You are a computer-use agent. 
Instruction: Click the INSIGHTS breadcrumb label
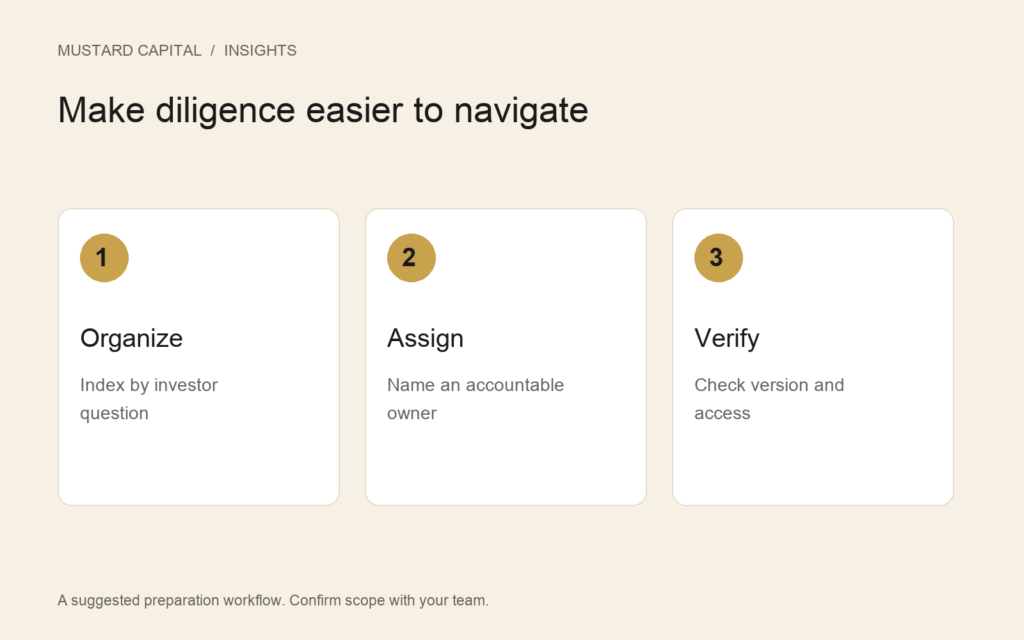pyautogui.click(x=260, y=50)
